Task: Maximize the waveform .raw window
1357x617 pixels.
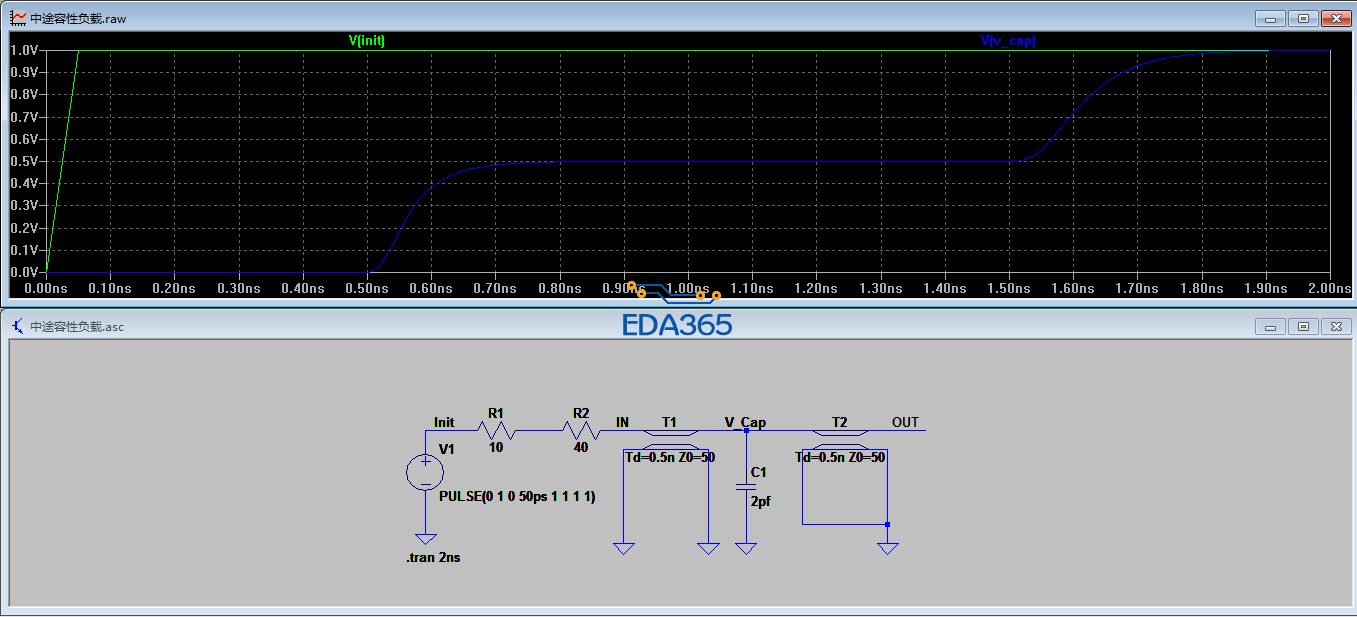Action: click(1303, 18)
